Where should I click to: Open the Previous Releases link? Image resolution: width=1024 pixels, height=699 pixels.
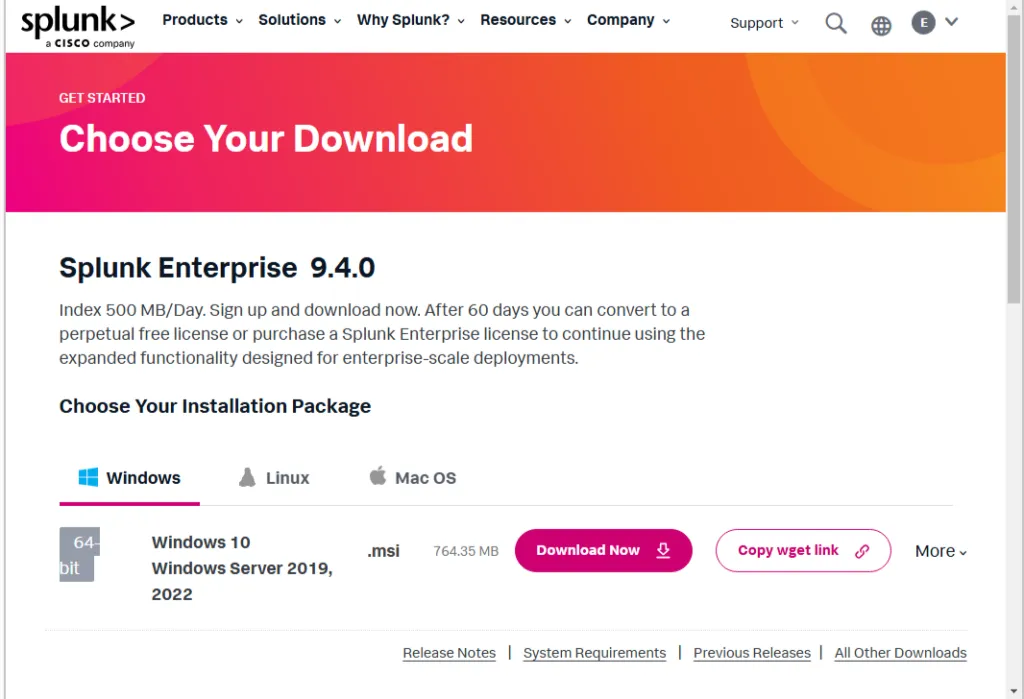tap(752, 653)
